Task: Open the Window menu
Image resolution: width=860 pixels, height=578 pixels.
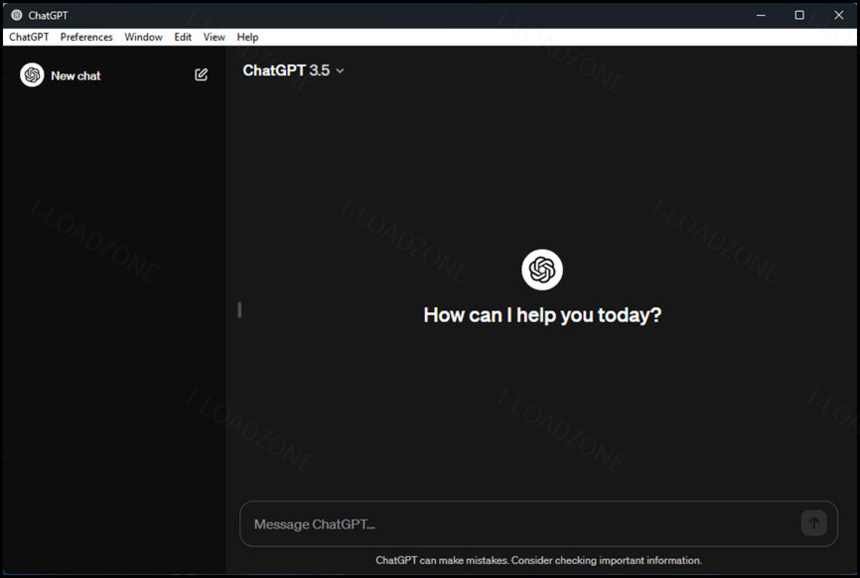Action: [143, 37]
